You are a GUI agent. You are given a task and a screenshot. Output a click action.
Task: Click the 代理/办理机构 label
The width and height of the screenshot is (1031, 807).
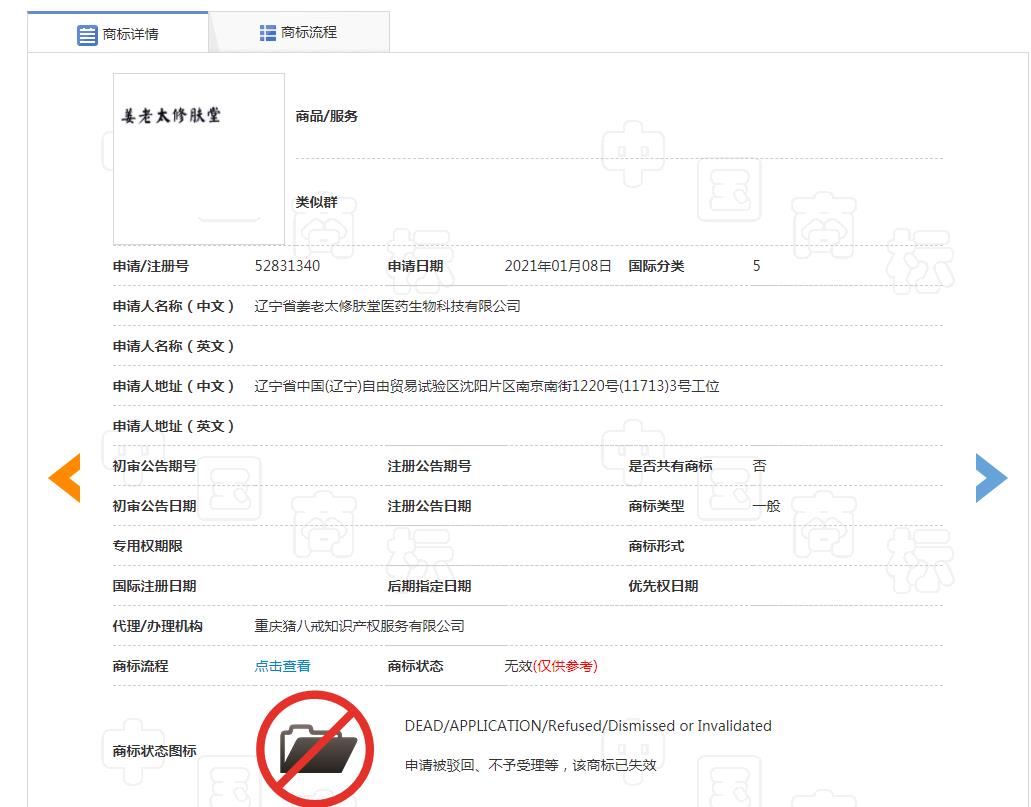[157, 626]
